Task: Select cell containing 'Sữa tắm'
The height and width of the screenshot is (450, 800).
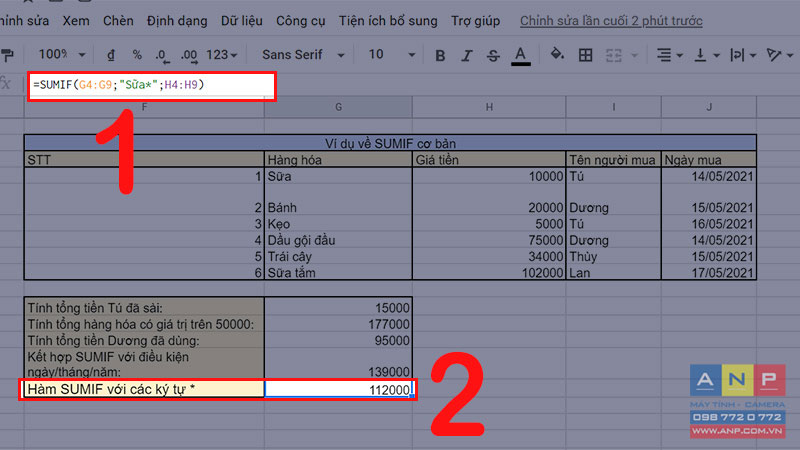Action: coord(338,272)
